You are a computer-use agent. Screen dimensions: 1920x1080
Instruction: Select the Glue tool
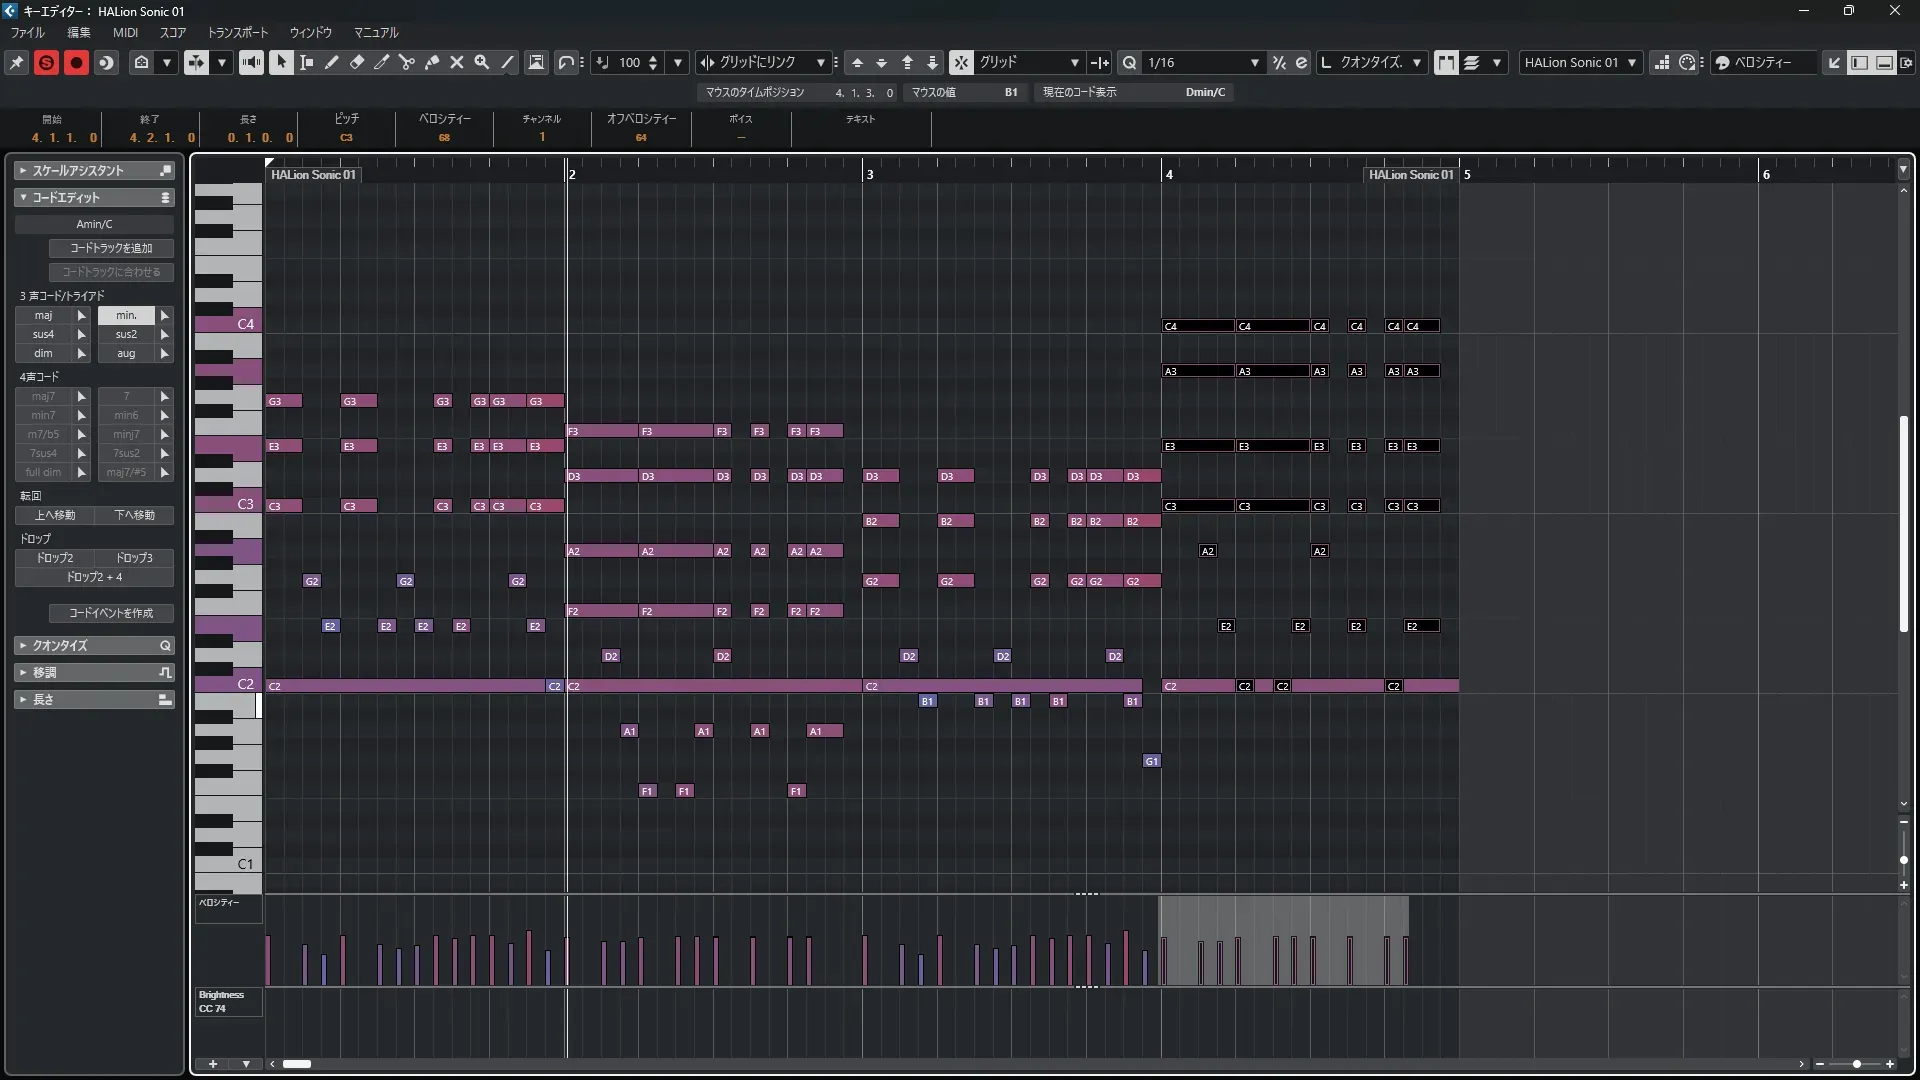432,62
